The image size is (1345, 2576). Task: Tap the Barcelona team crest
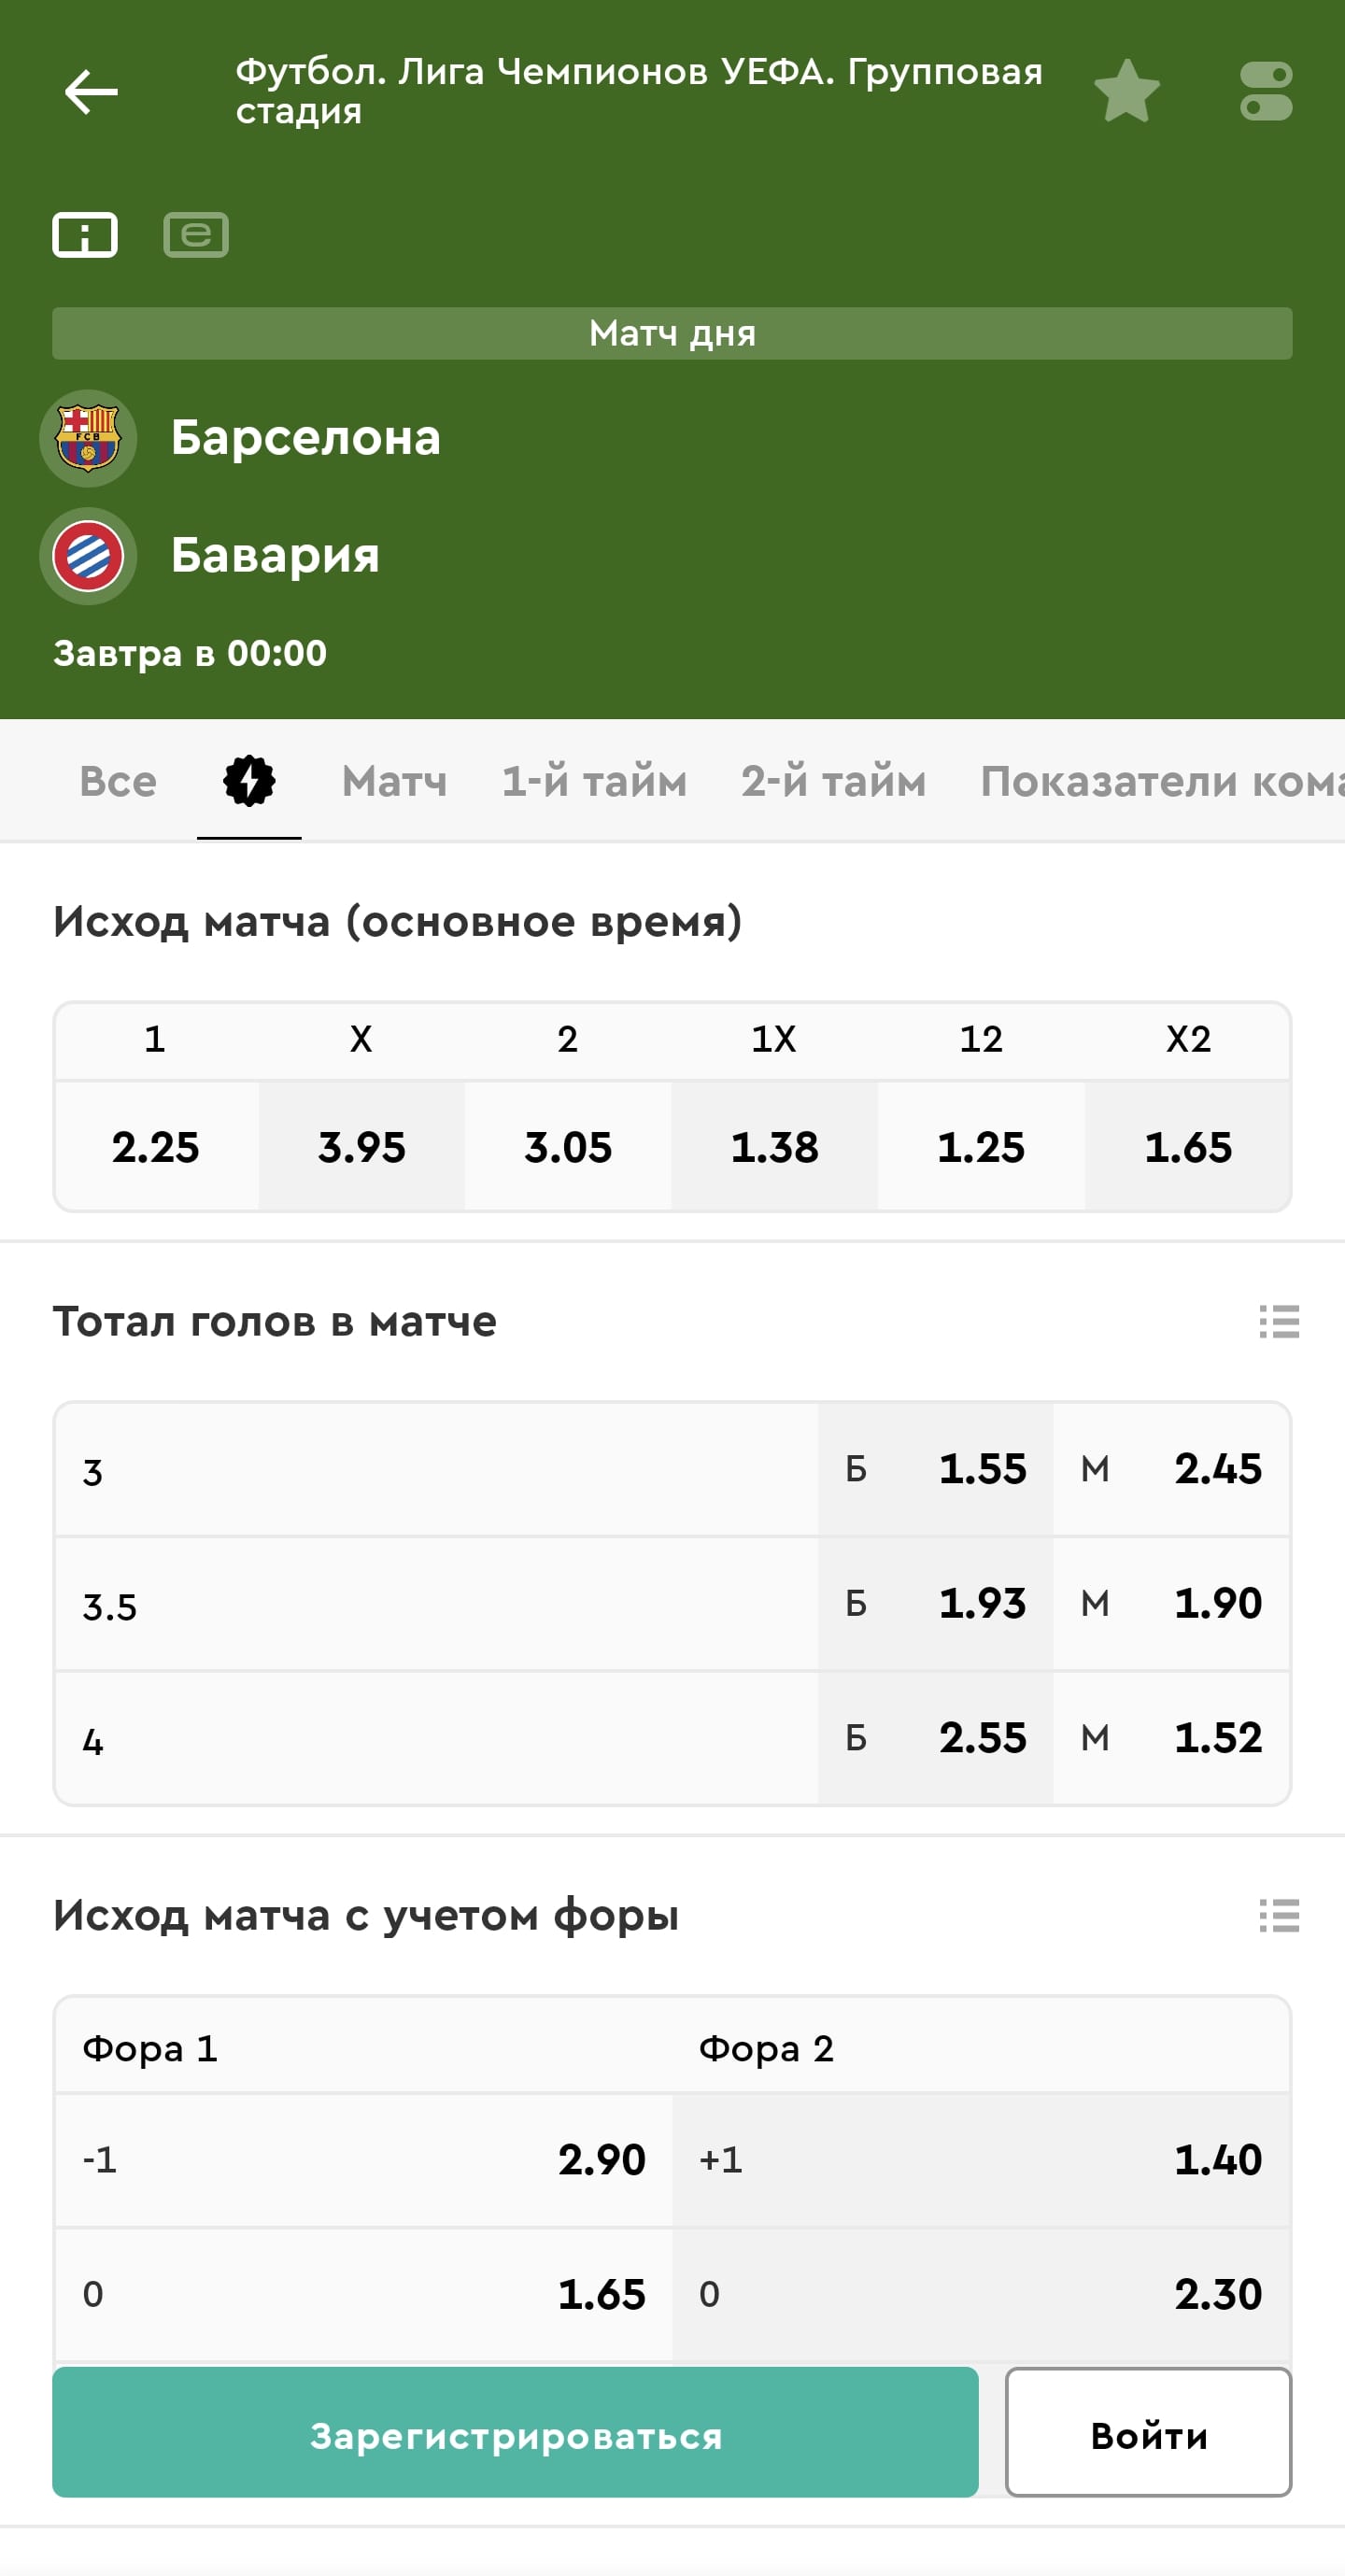point(88,438)
